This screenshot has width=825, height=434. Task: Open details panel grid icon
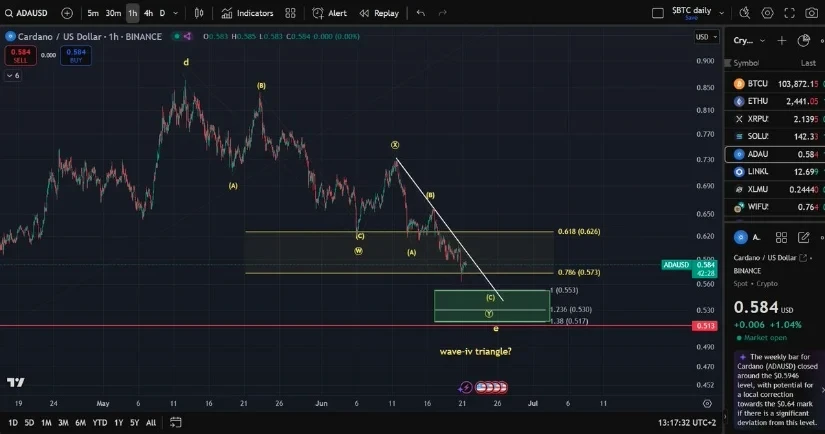[781, 238]
